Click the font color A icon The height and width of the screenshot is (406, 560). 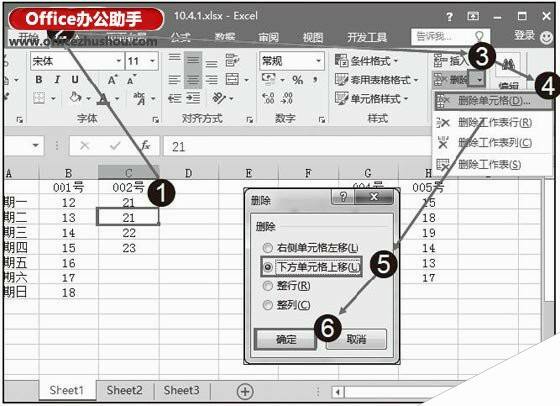(x=104, y=99)
